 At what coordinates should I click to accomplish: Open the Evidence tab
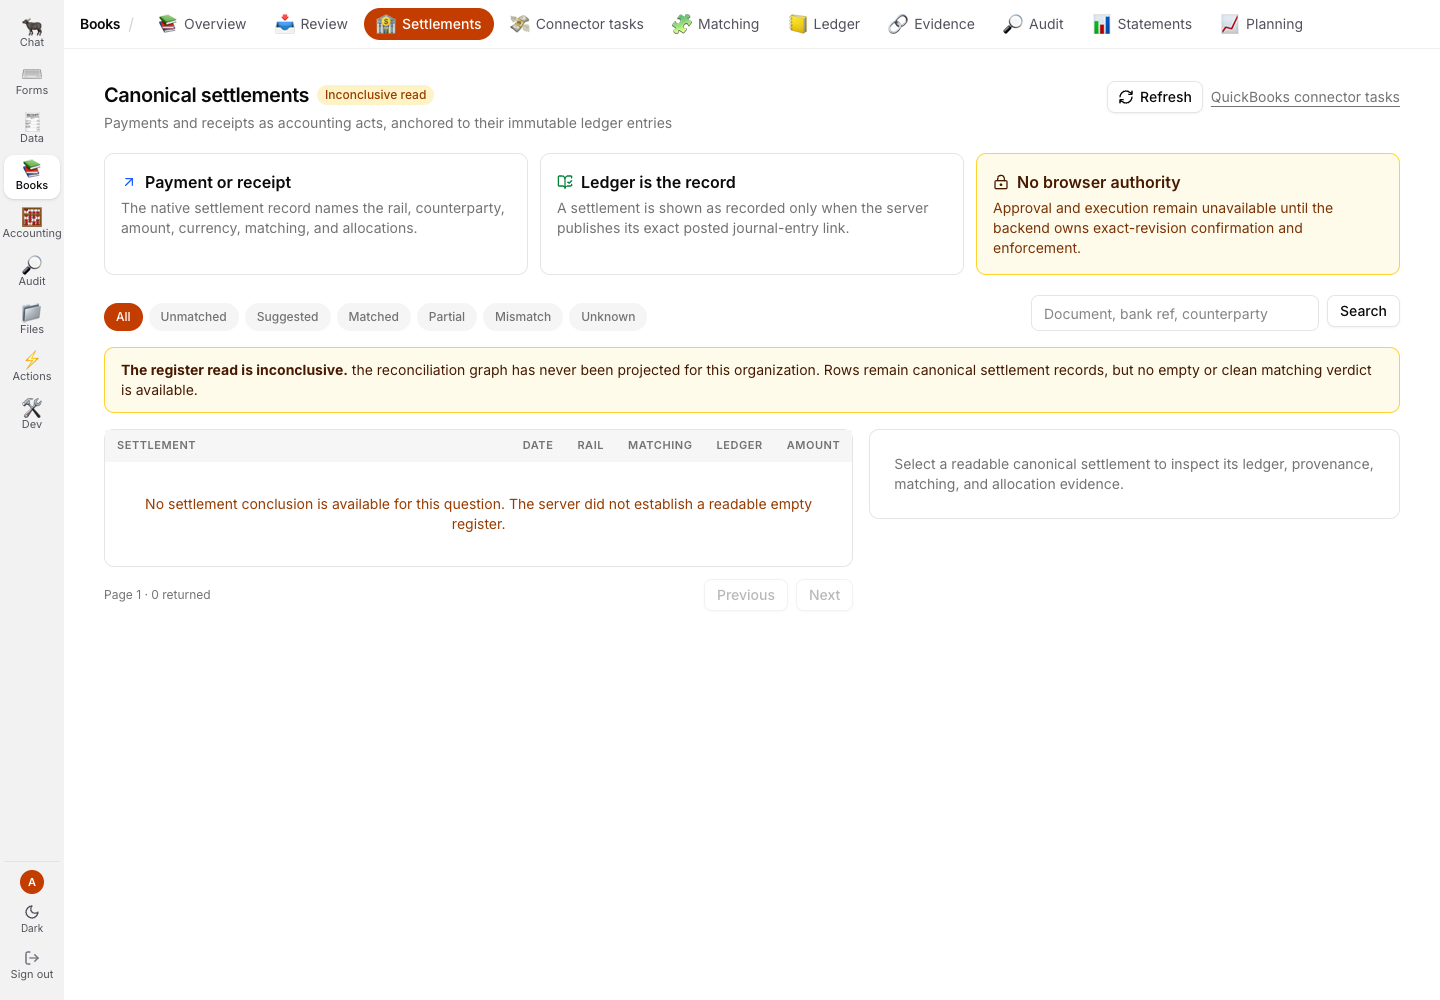(x=932, y=24)
